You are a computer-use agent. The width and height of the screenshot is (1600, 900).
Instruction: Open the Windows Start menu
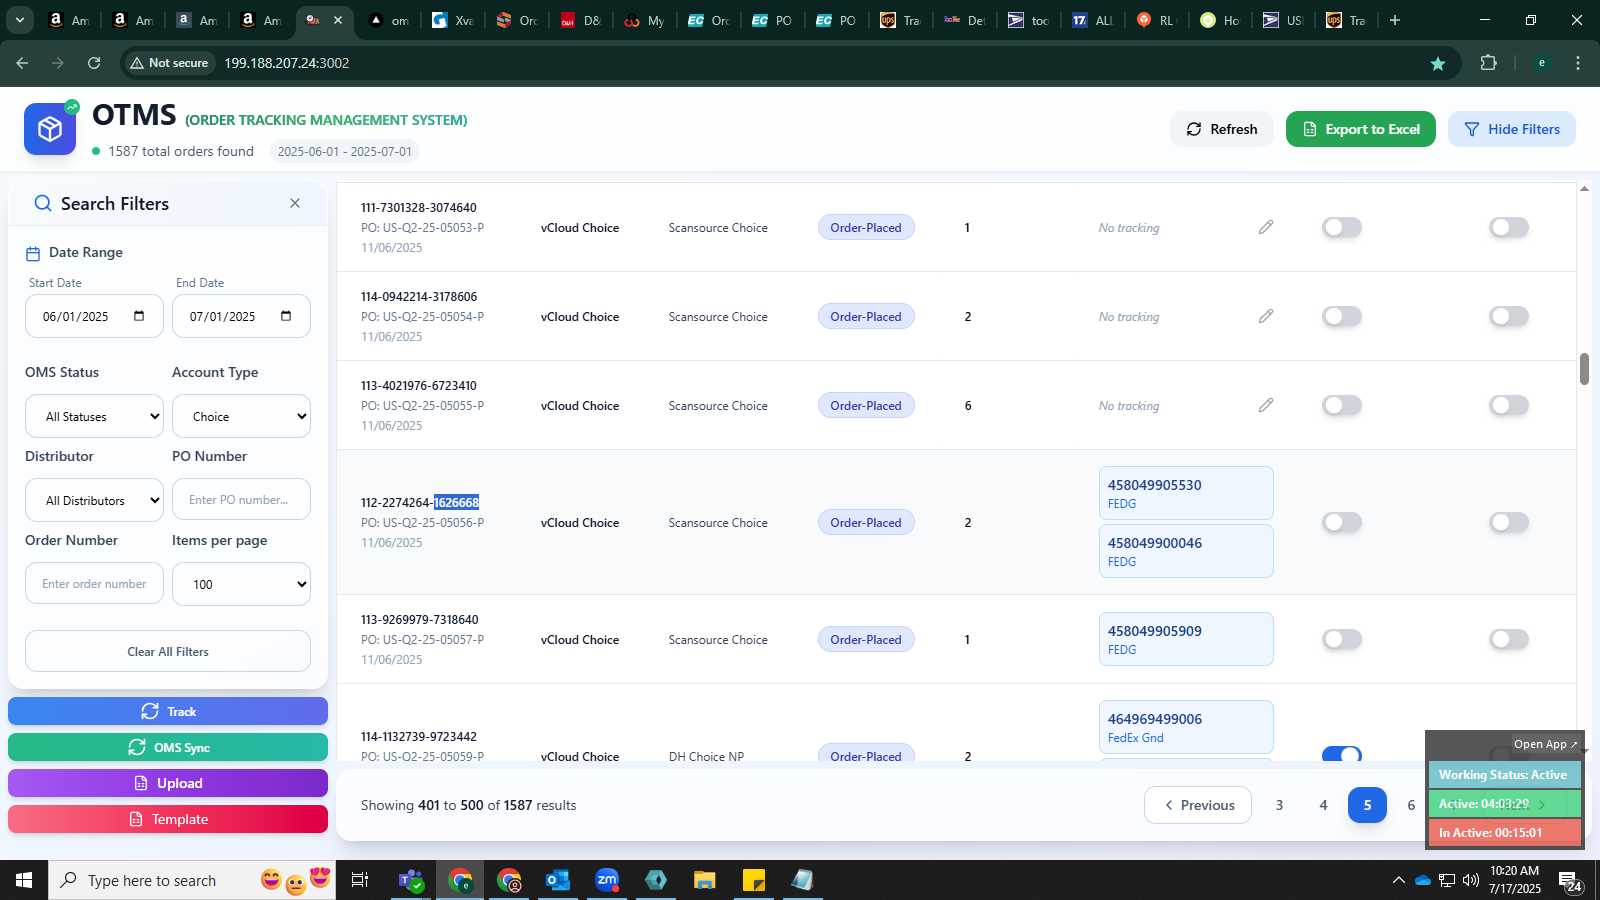(x=24, y=880)
